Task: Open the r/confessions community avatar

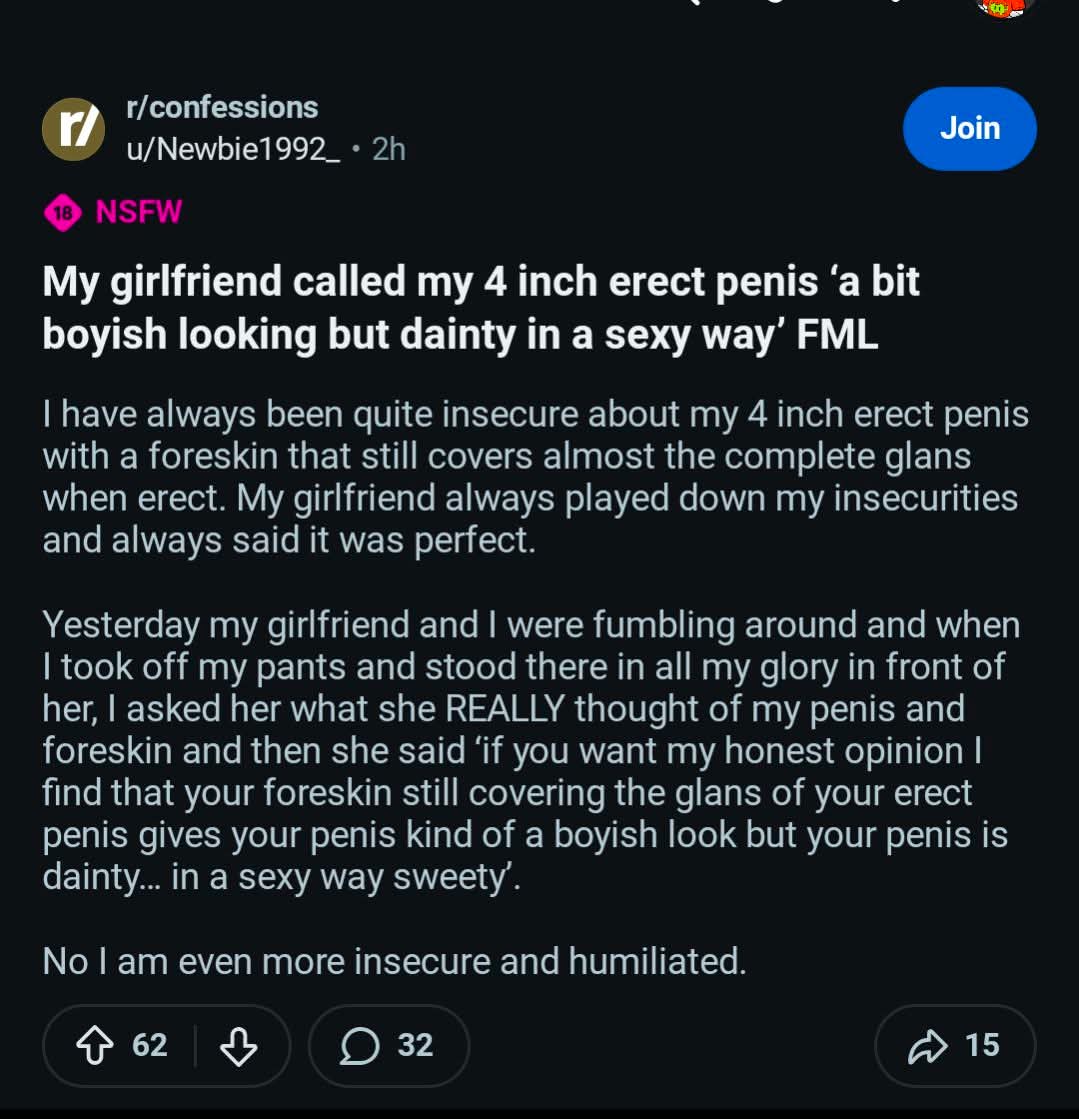Action: pyautogui.click(x=71, y=129)
